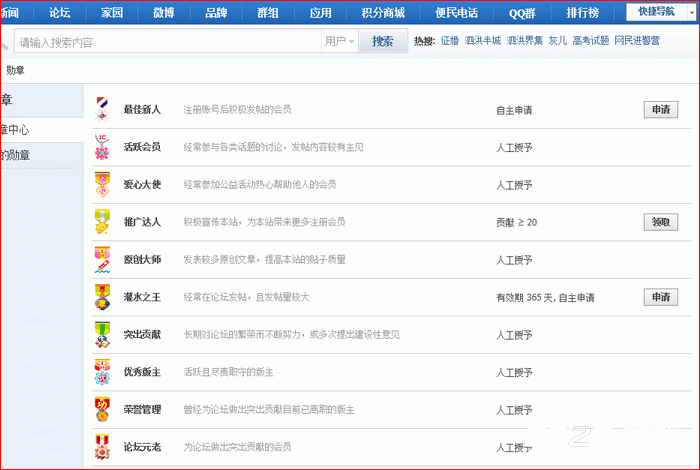
Task: Open the 家园 nav menu item
Action: tap(112, 12)
